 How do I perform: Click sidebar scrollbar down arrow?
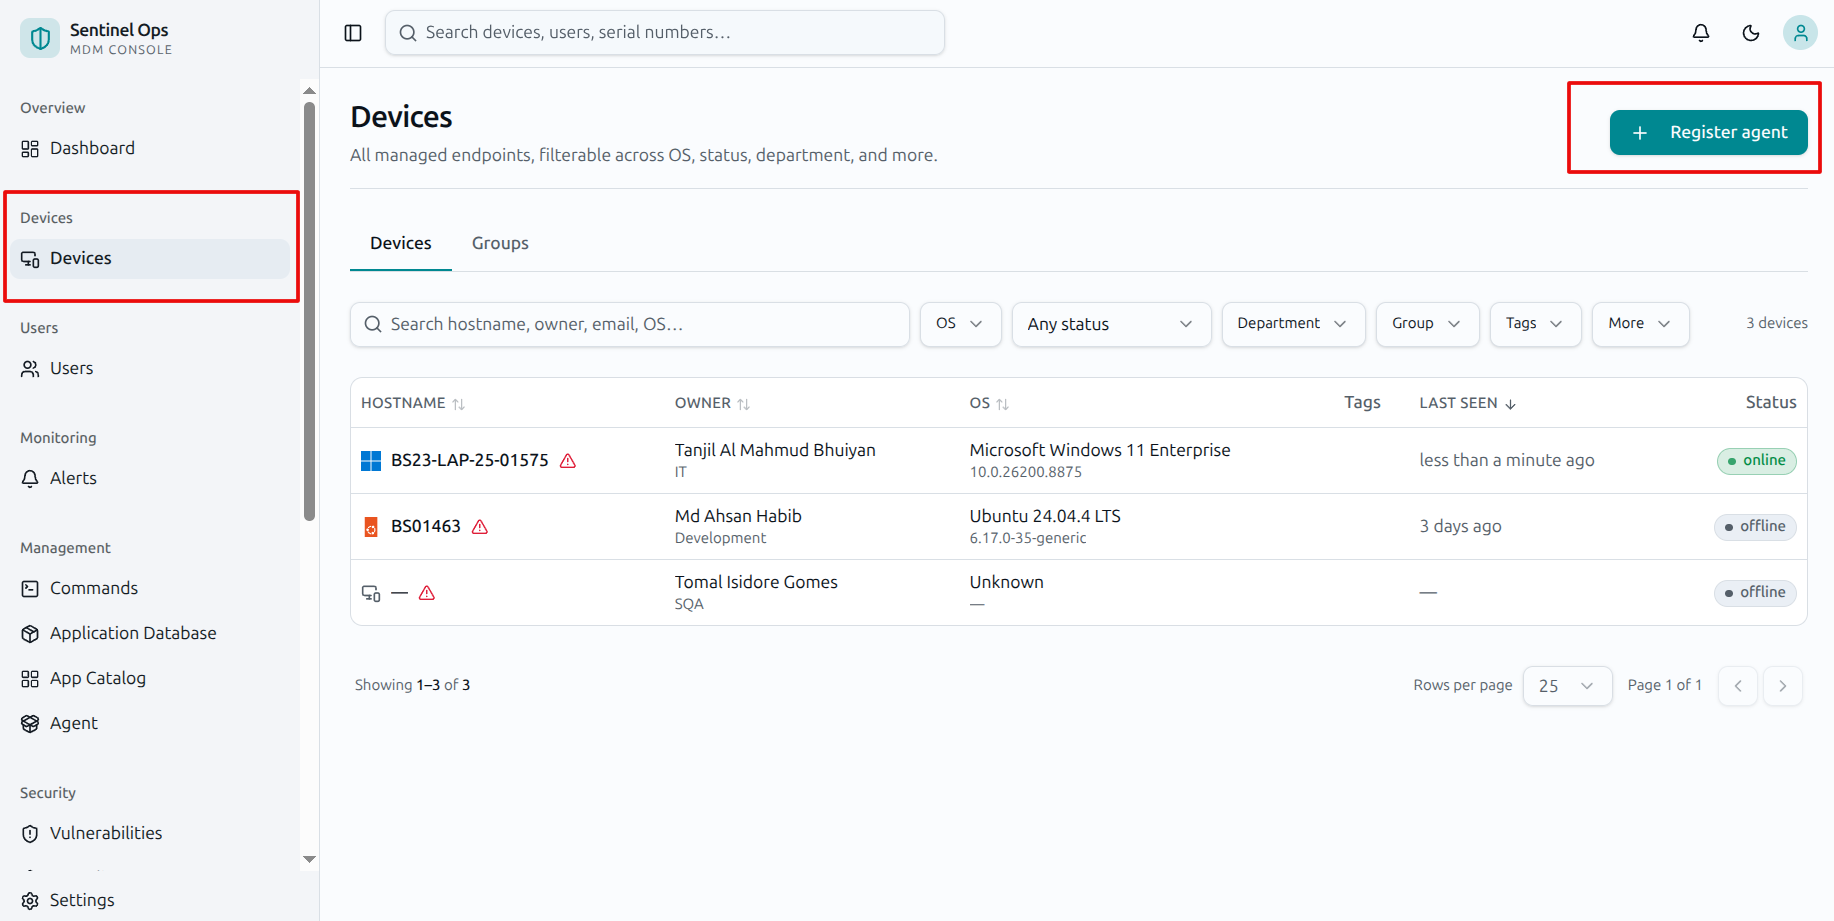click(309, 860)
